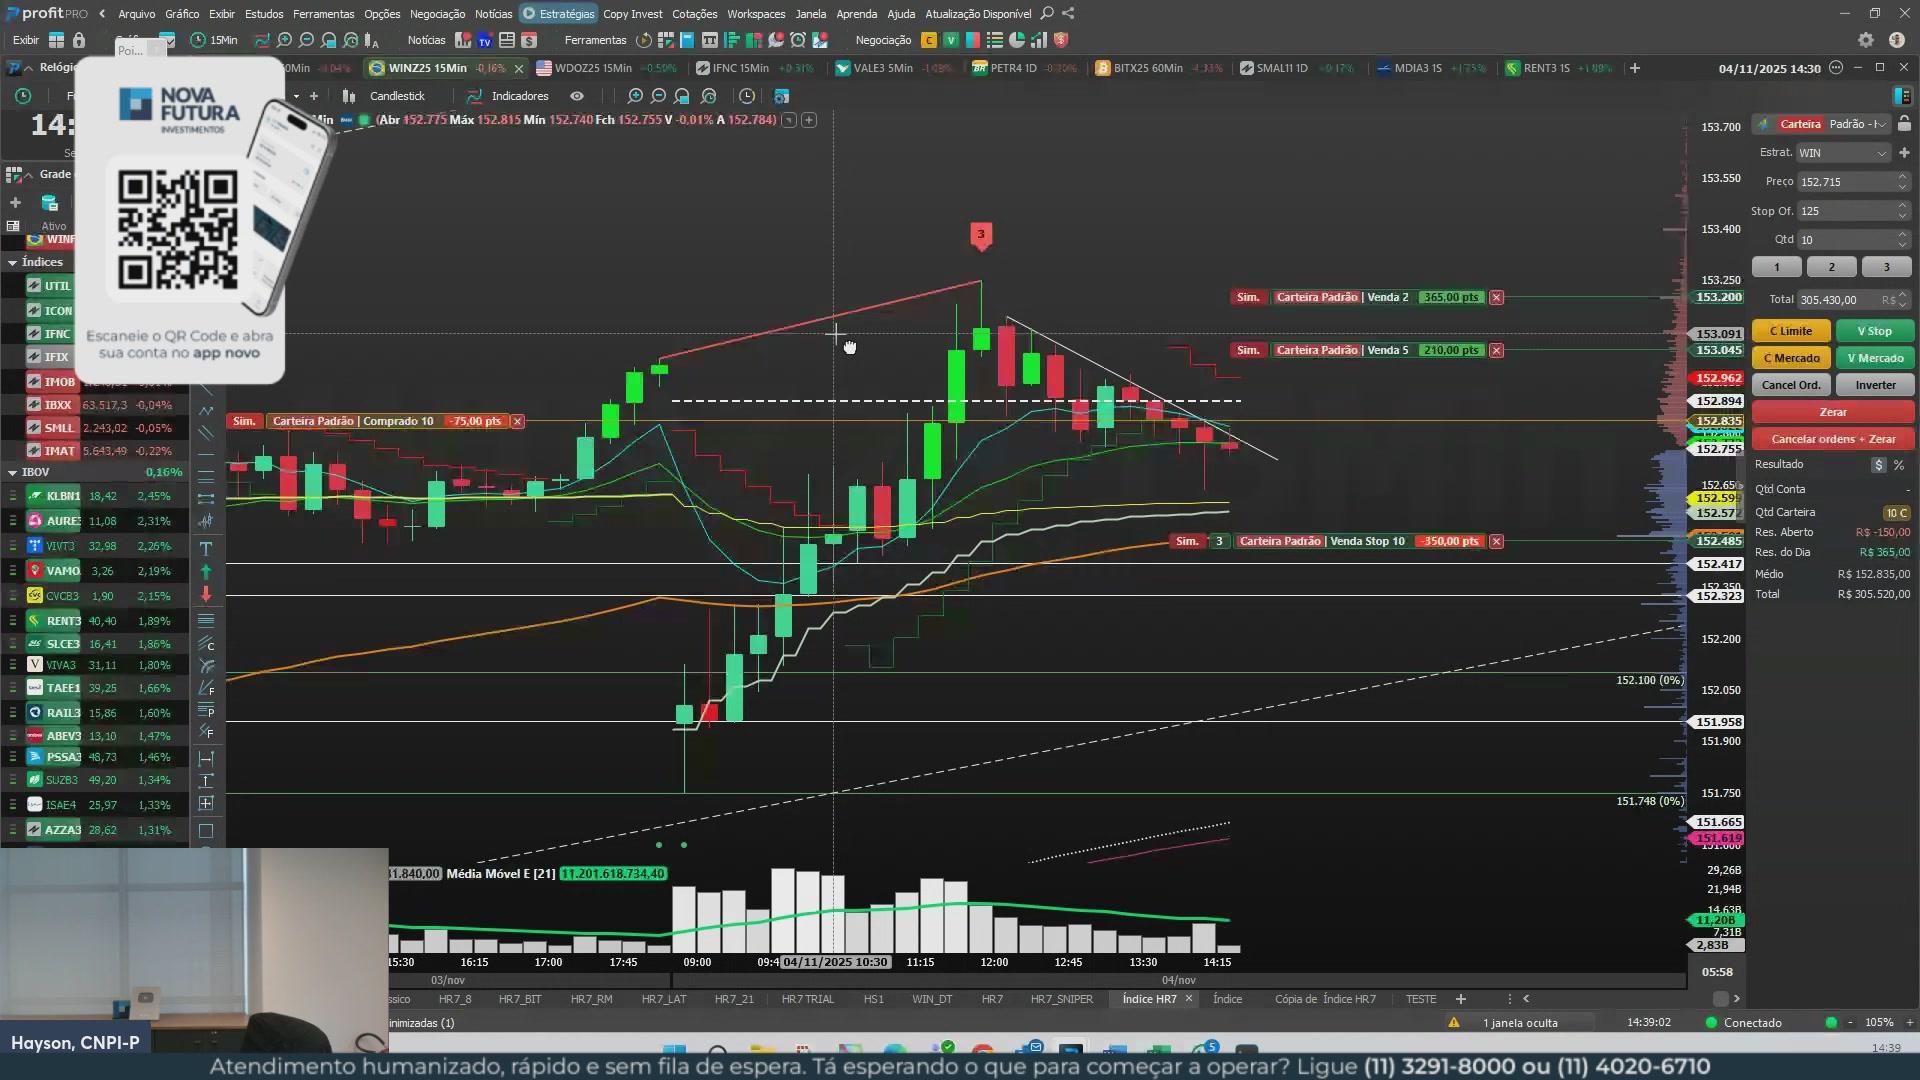The height and width of the screenshot is (1080, 1920).
Task: Open the Carteira Padrão account dropdown
Action: coord(1856,124)
